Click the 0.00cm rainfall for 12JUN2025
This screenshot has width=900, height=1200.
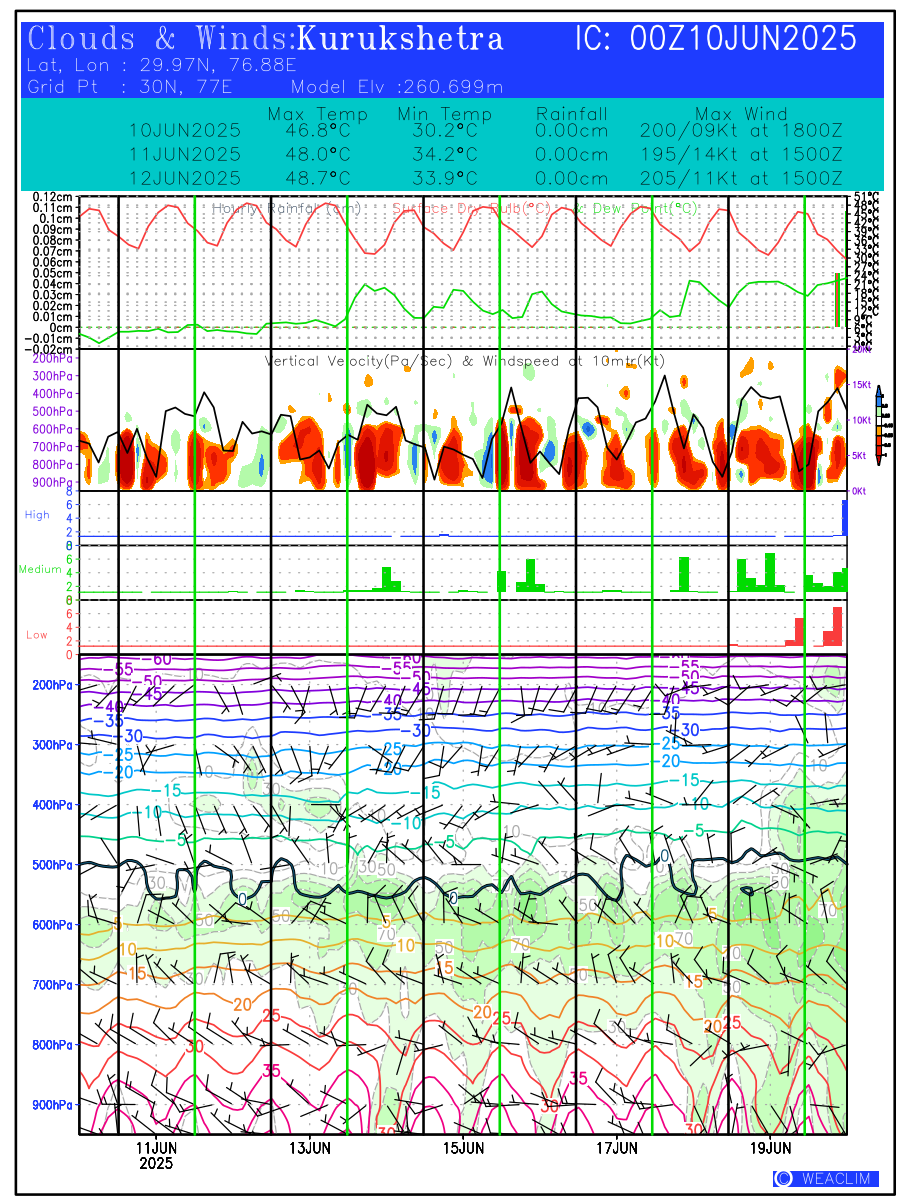pos(572,179)
